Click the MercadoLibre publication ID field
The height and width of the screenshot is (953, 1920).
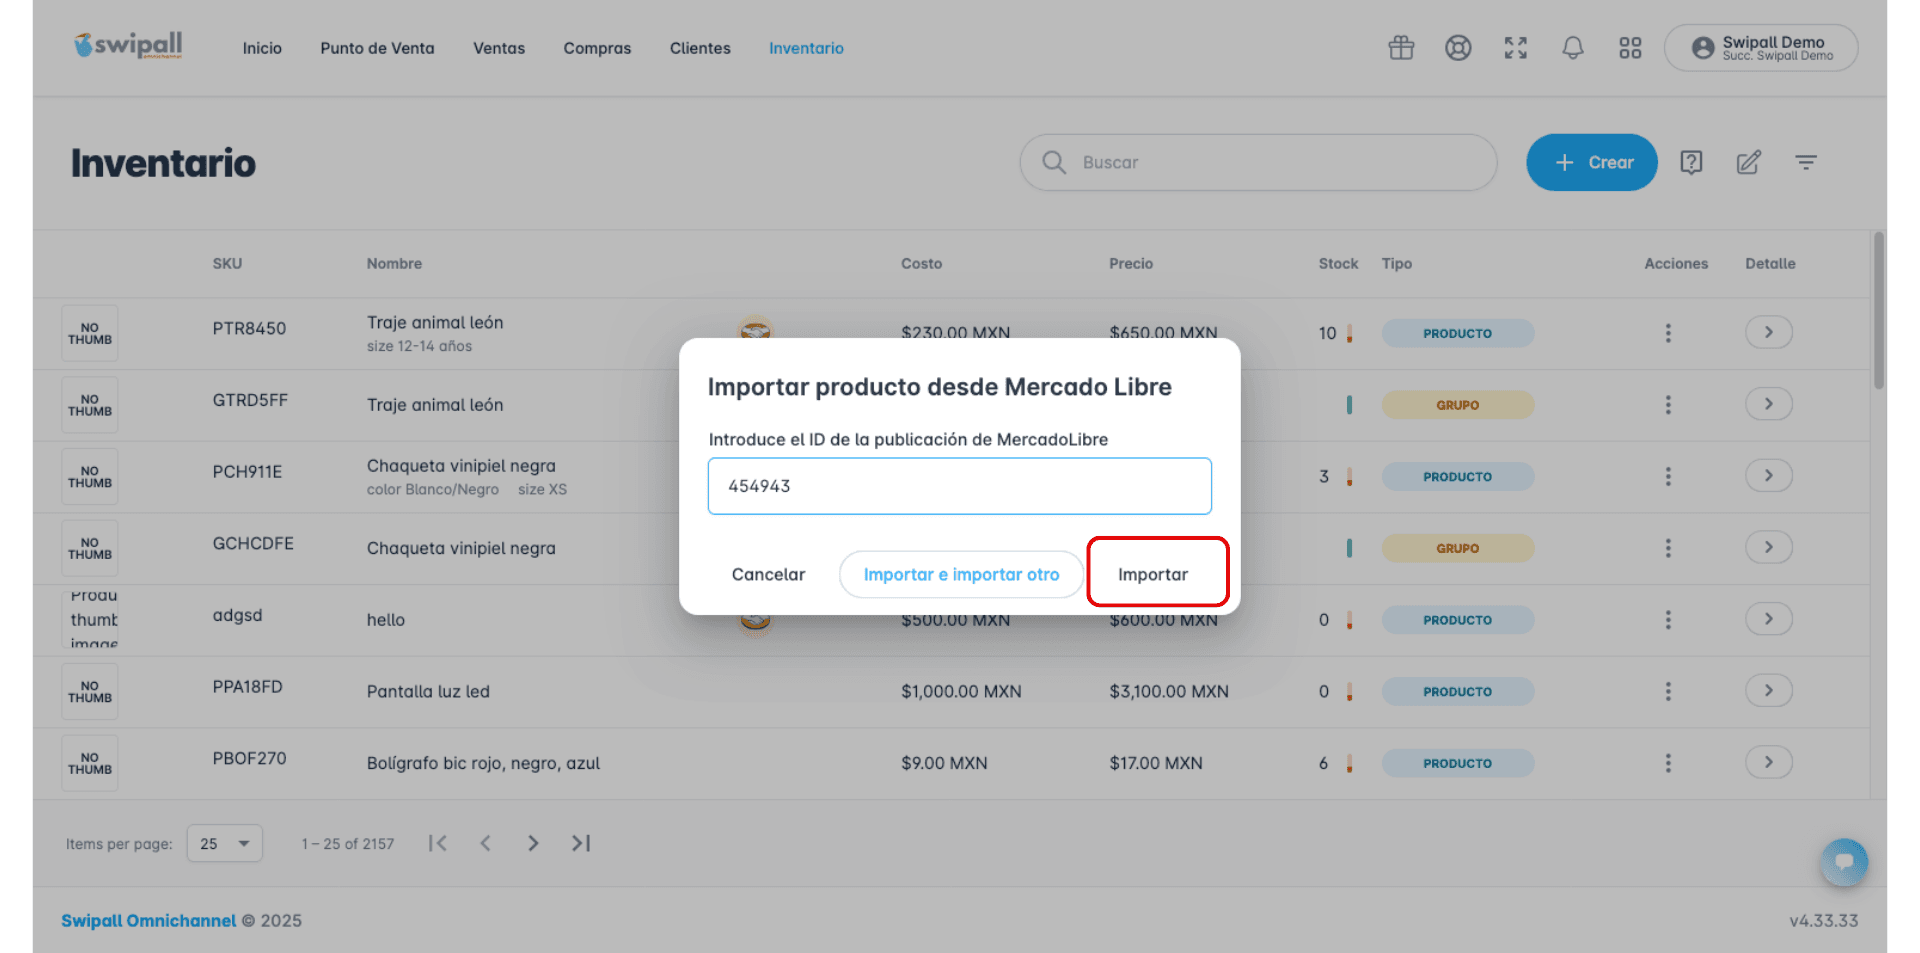pos(960,486)
